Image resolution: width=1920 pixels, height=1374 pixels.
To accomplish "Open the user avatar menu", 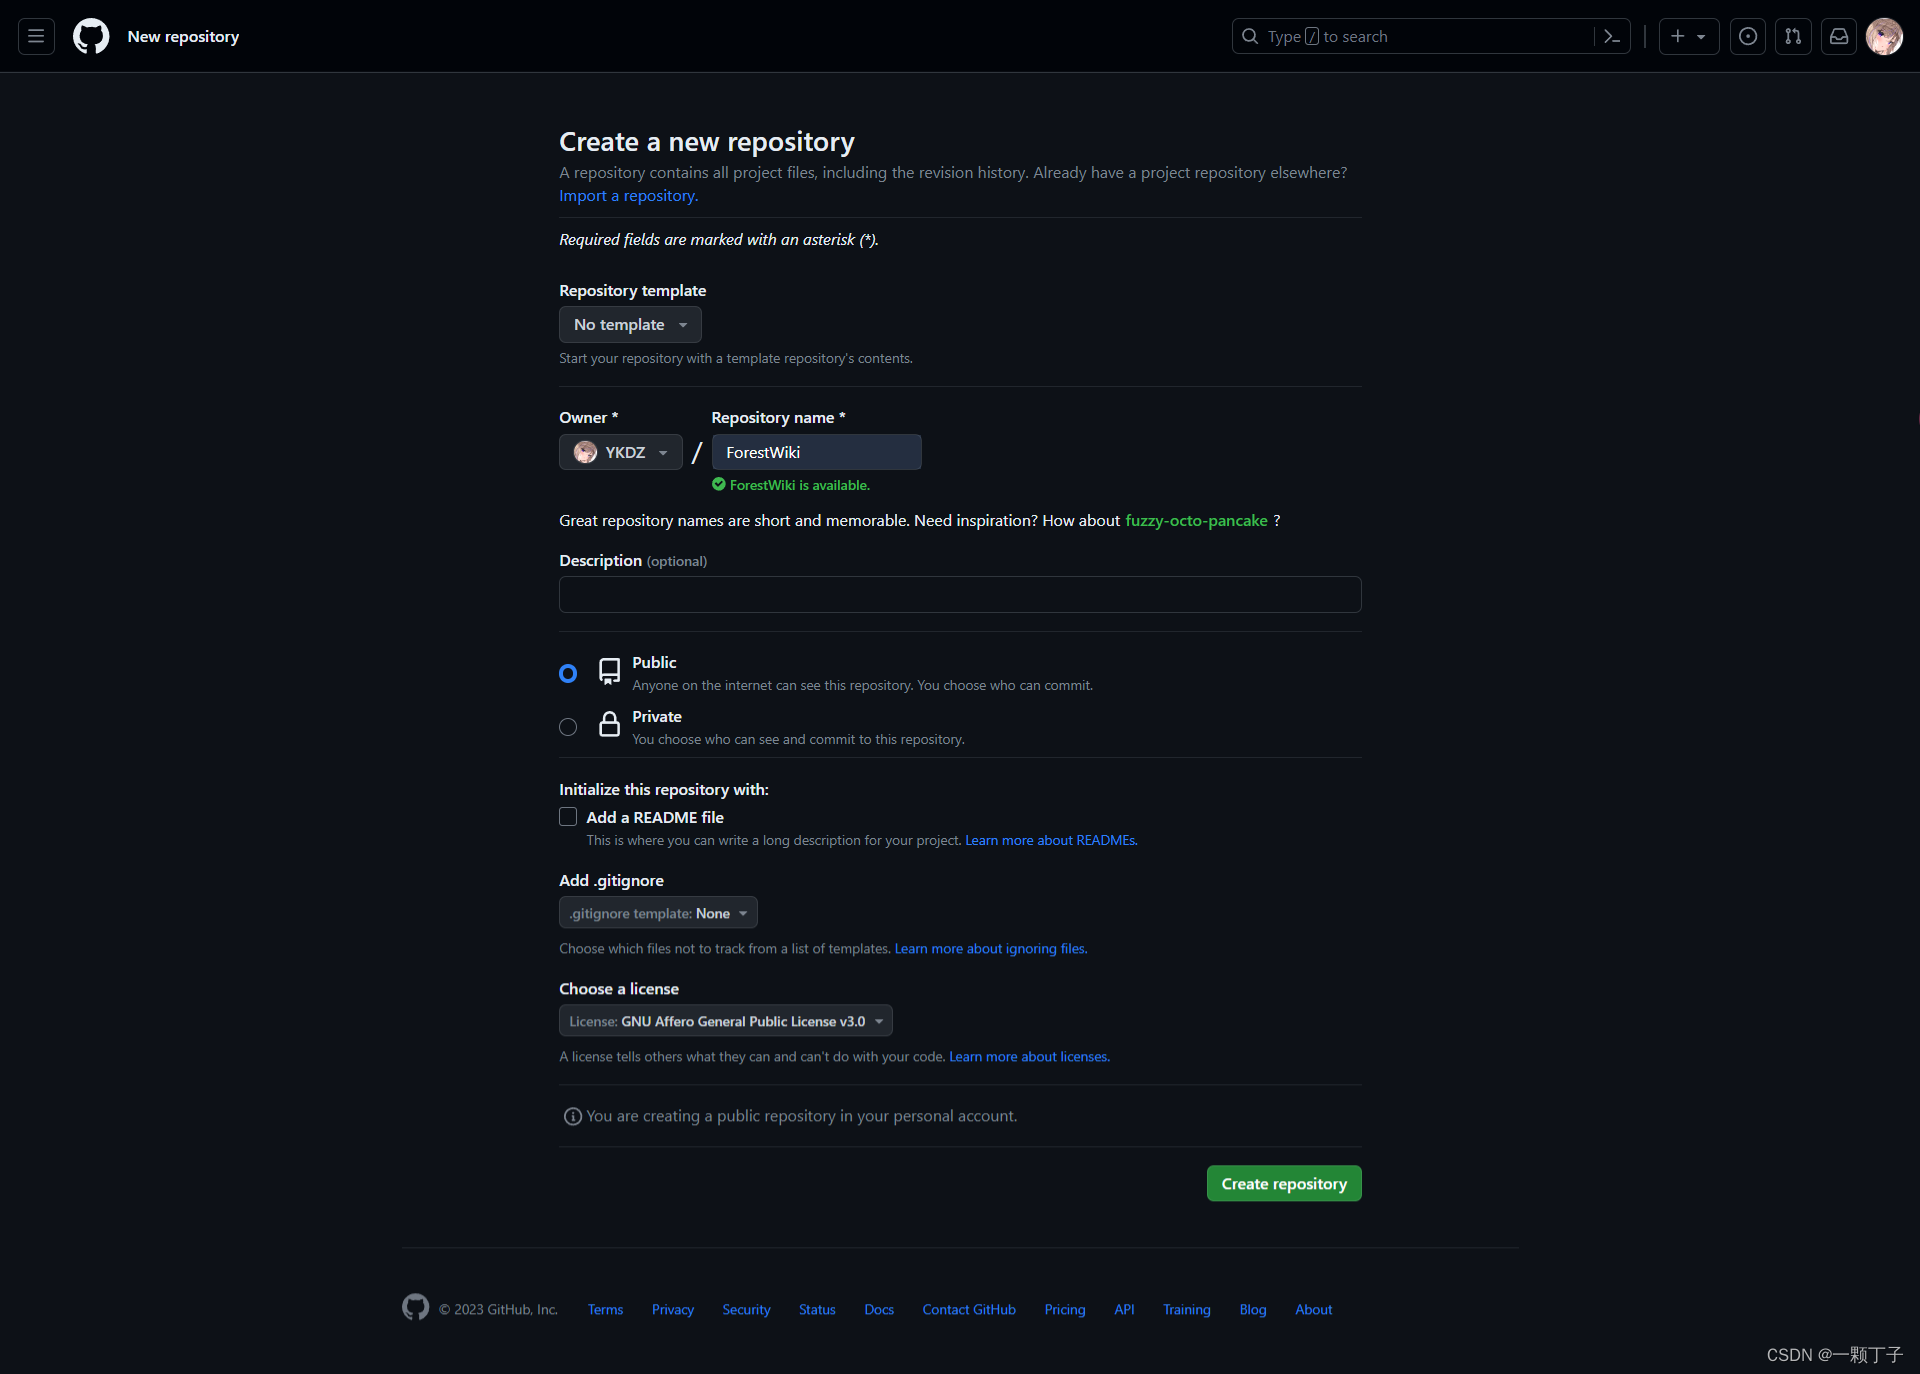I will pos(1884,36).
